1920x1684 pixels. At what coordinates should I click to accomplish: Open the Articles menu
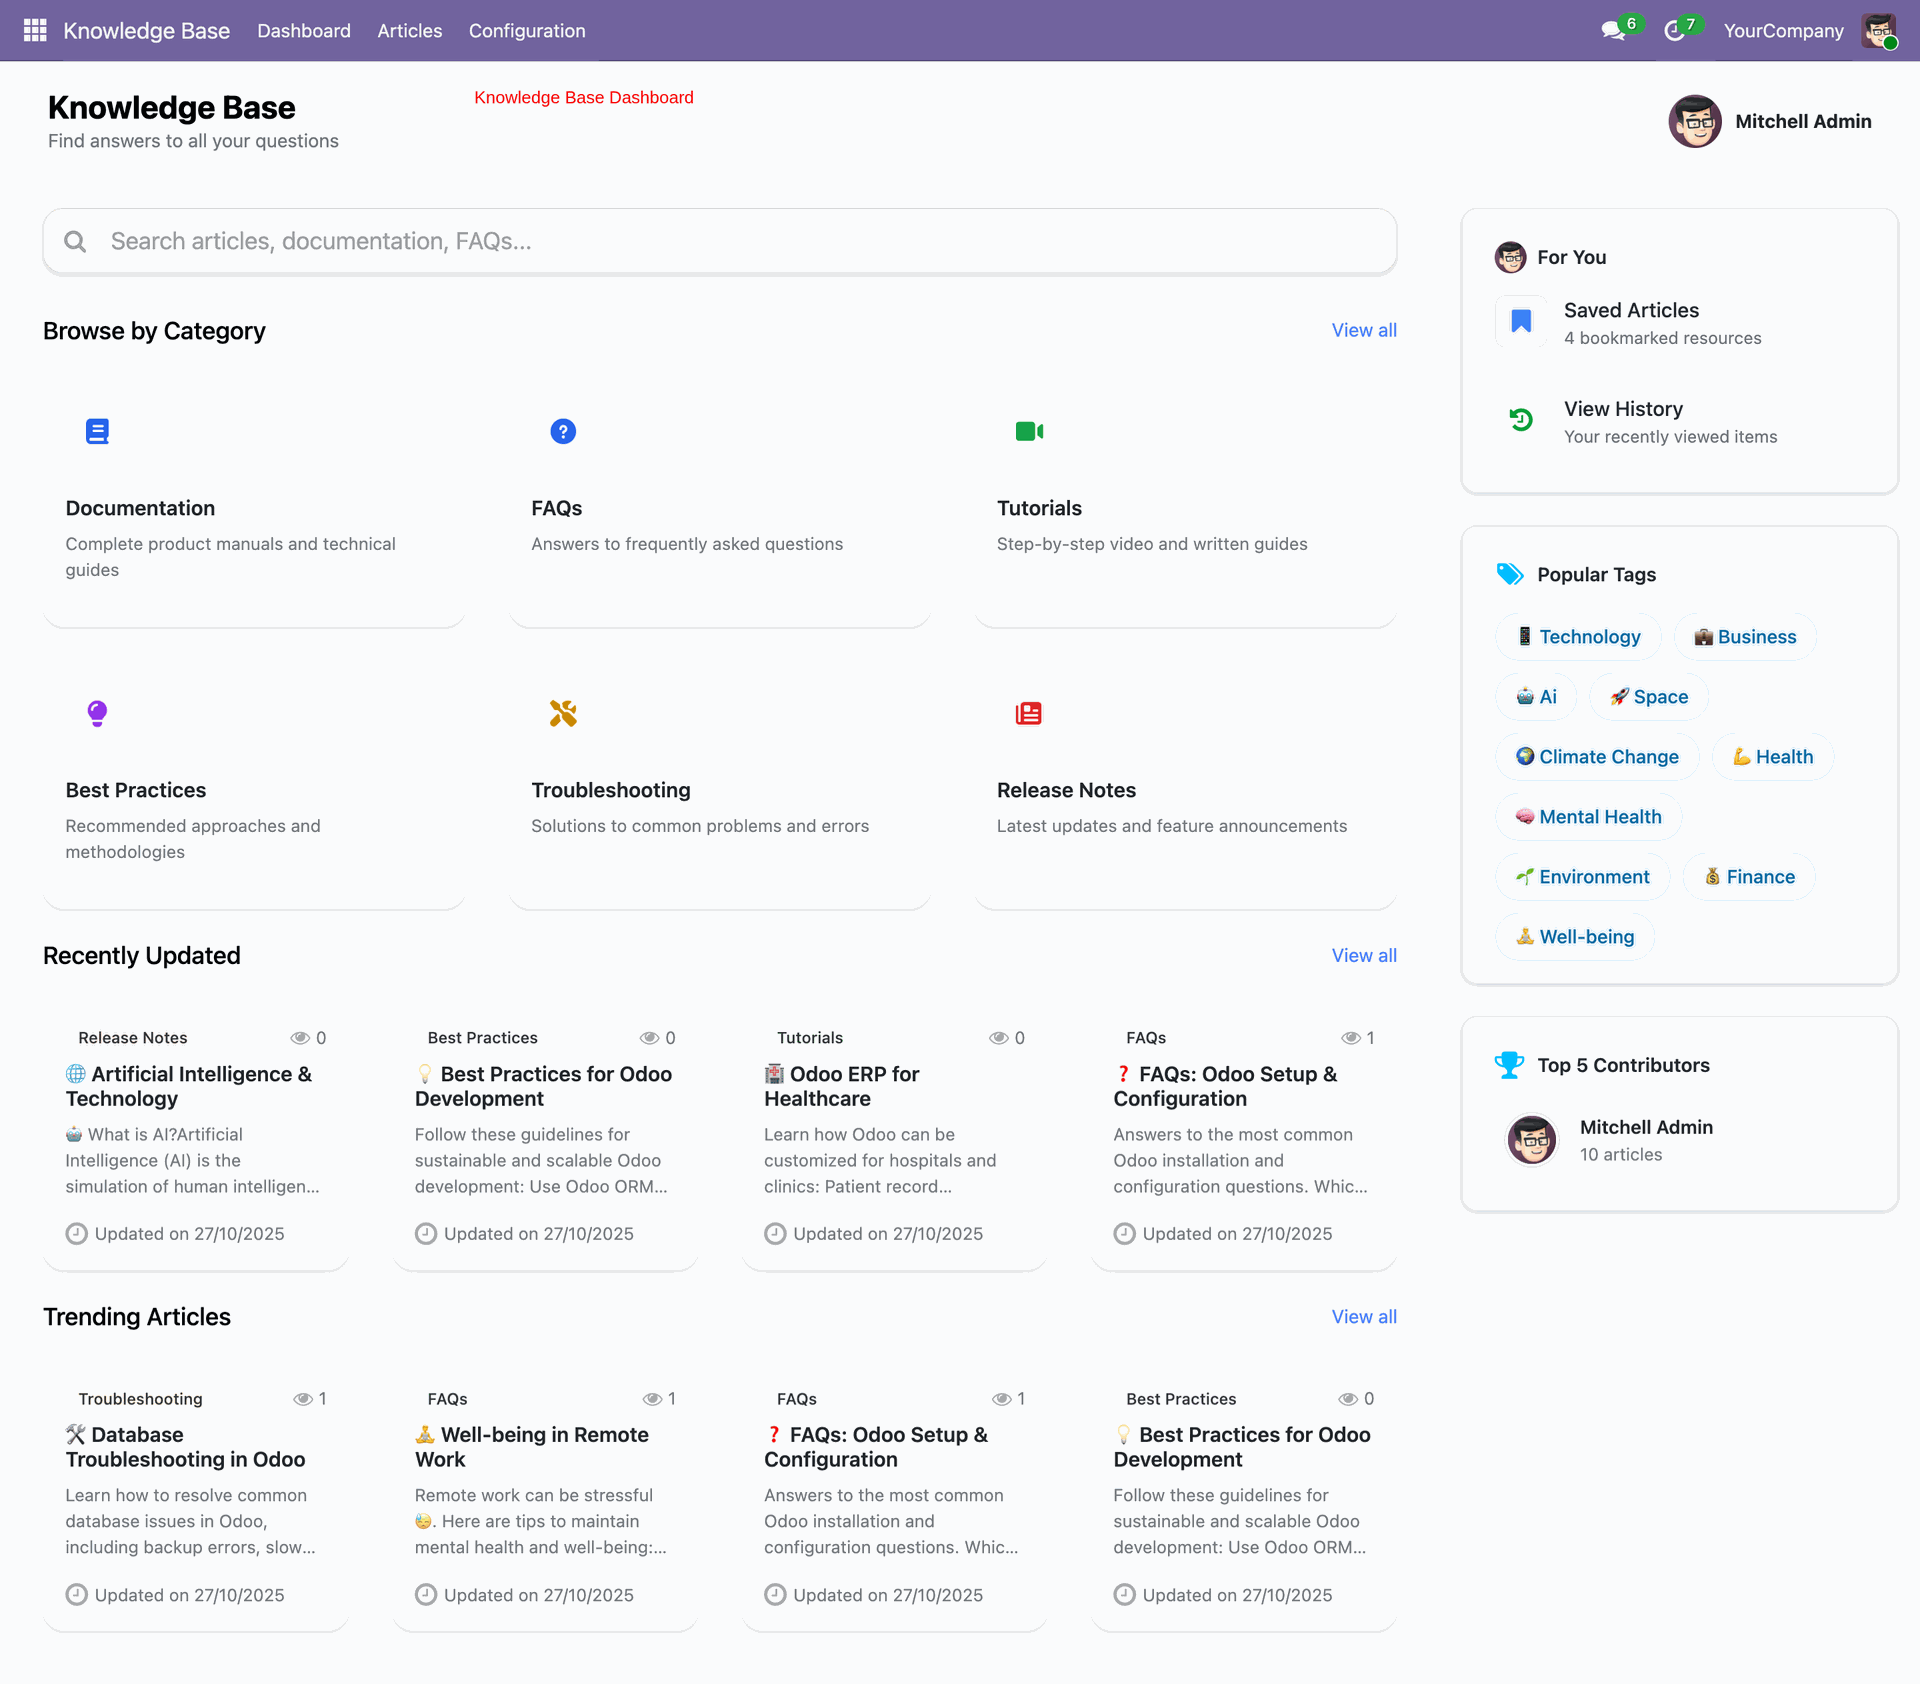click(409, 31)
